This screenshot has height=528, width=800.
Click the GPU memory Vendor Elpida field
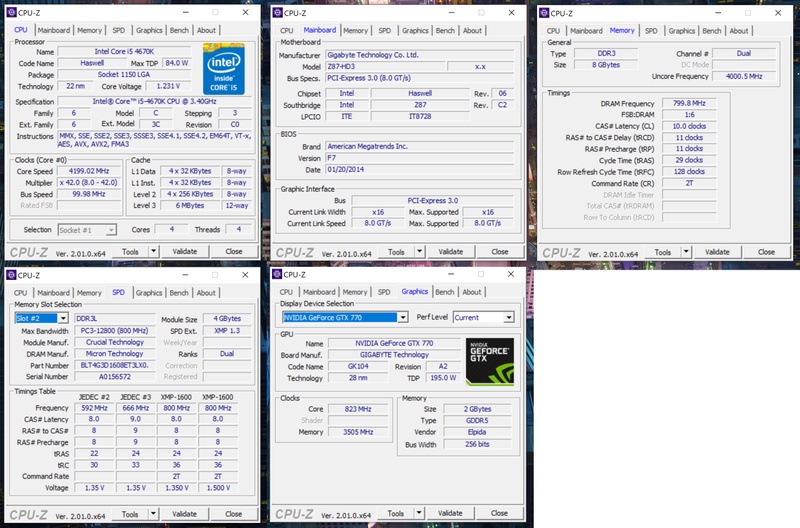coord(477,432)
